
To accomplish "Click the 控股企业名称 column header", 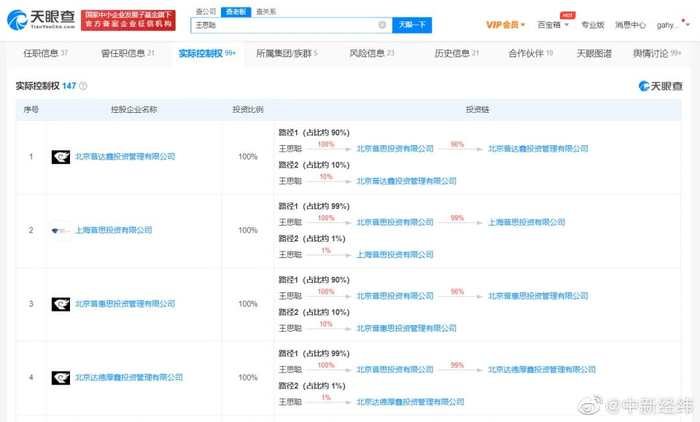I will coord(134,110).
